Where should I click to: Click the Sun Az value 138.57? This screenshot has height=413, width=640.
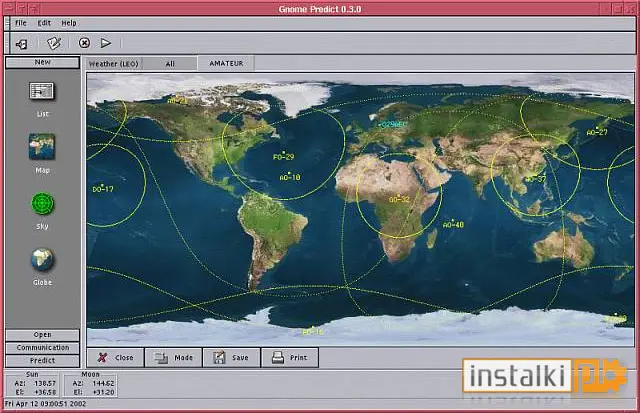coord(46,384)
